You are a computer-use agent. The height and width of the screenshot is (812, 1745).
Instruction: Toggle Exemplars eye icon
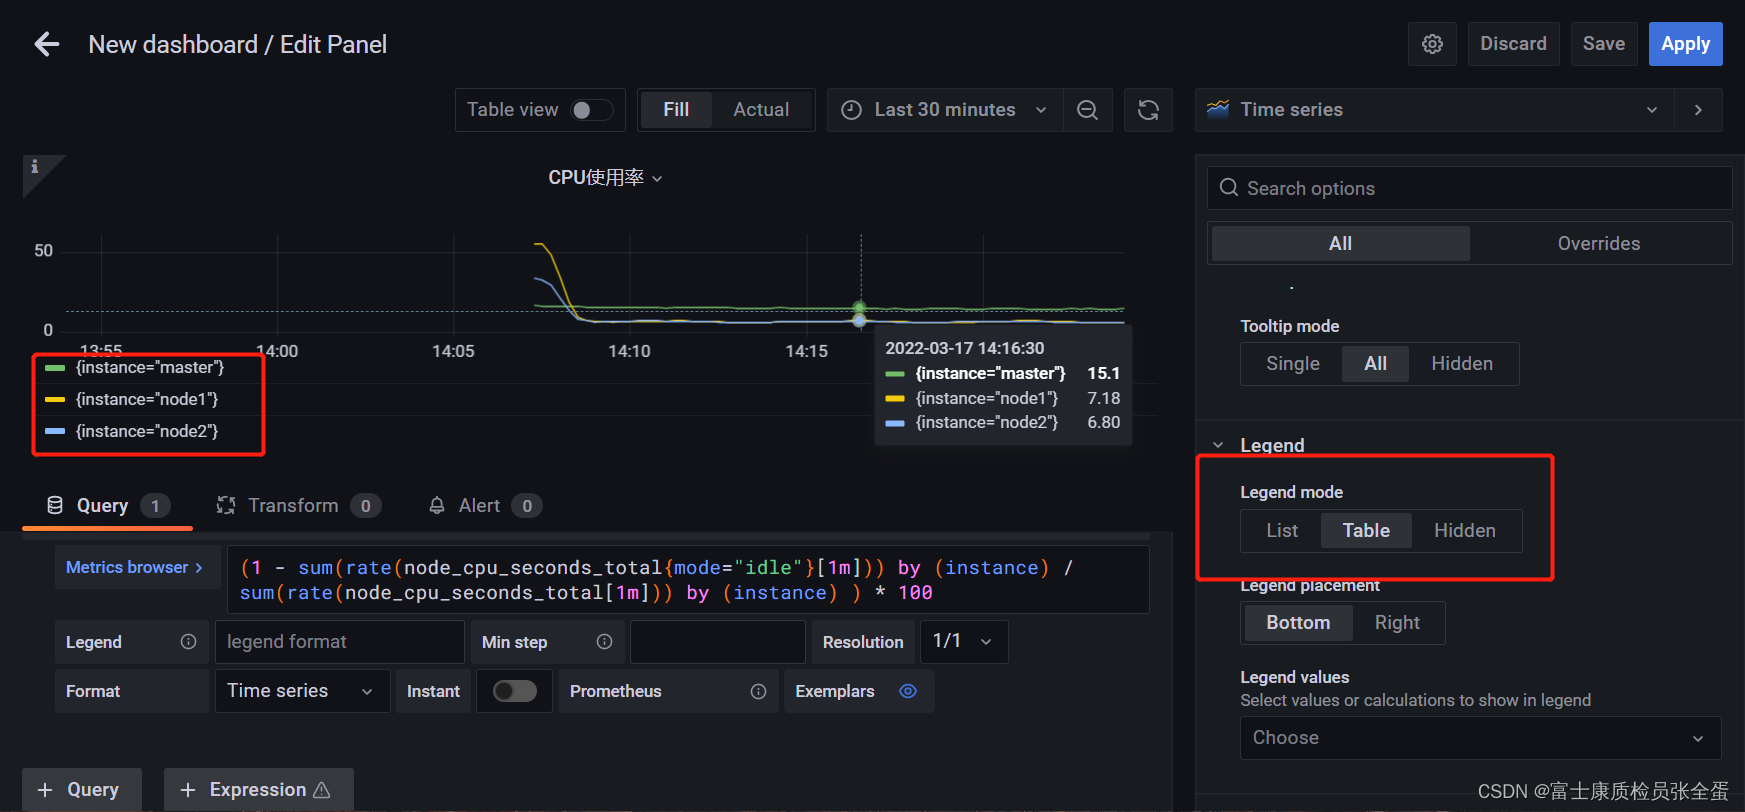pos(908,691)
